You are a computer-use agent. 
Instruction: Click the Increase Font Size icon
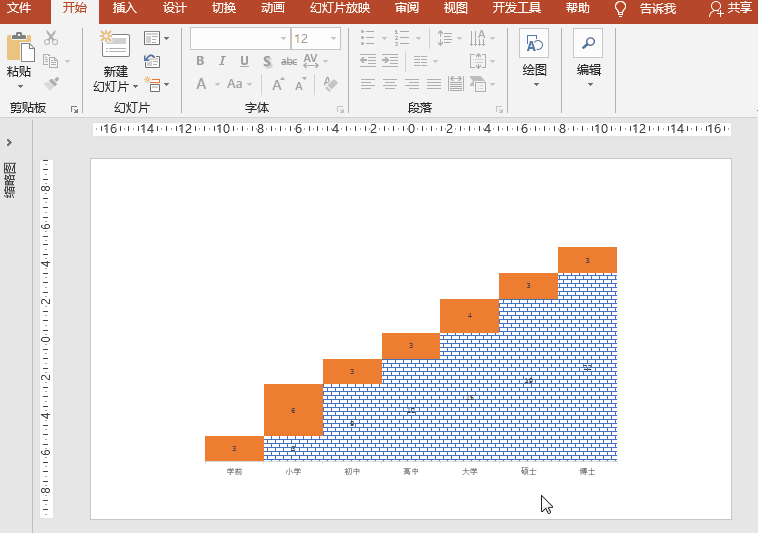(277, 85)
